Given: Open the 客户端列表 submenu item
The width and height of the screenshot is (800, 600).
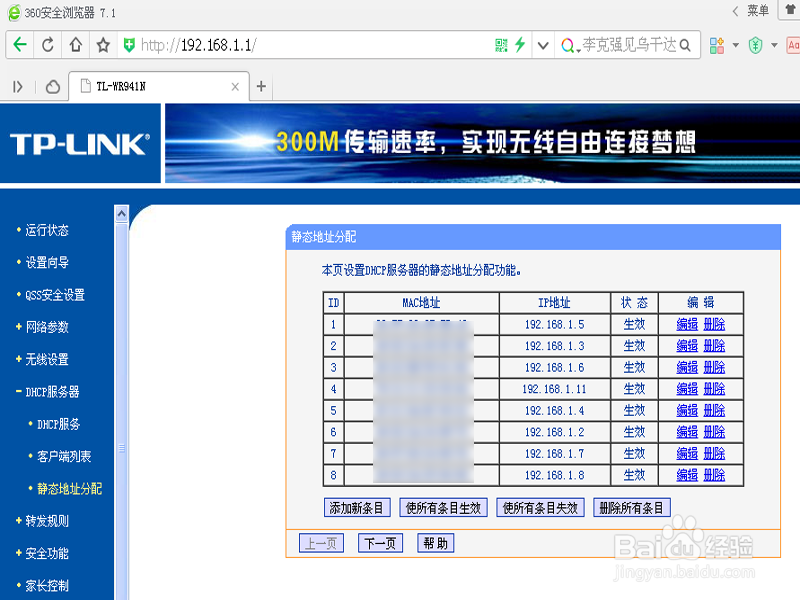Looking at the screenshot, I should (x=64, y=456).
